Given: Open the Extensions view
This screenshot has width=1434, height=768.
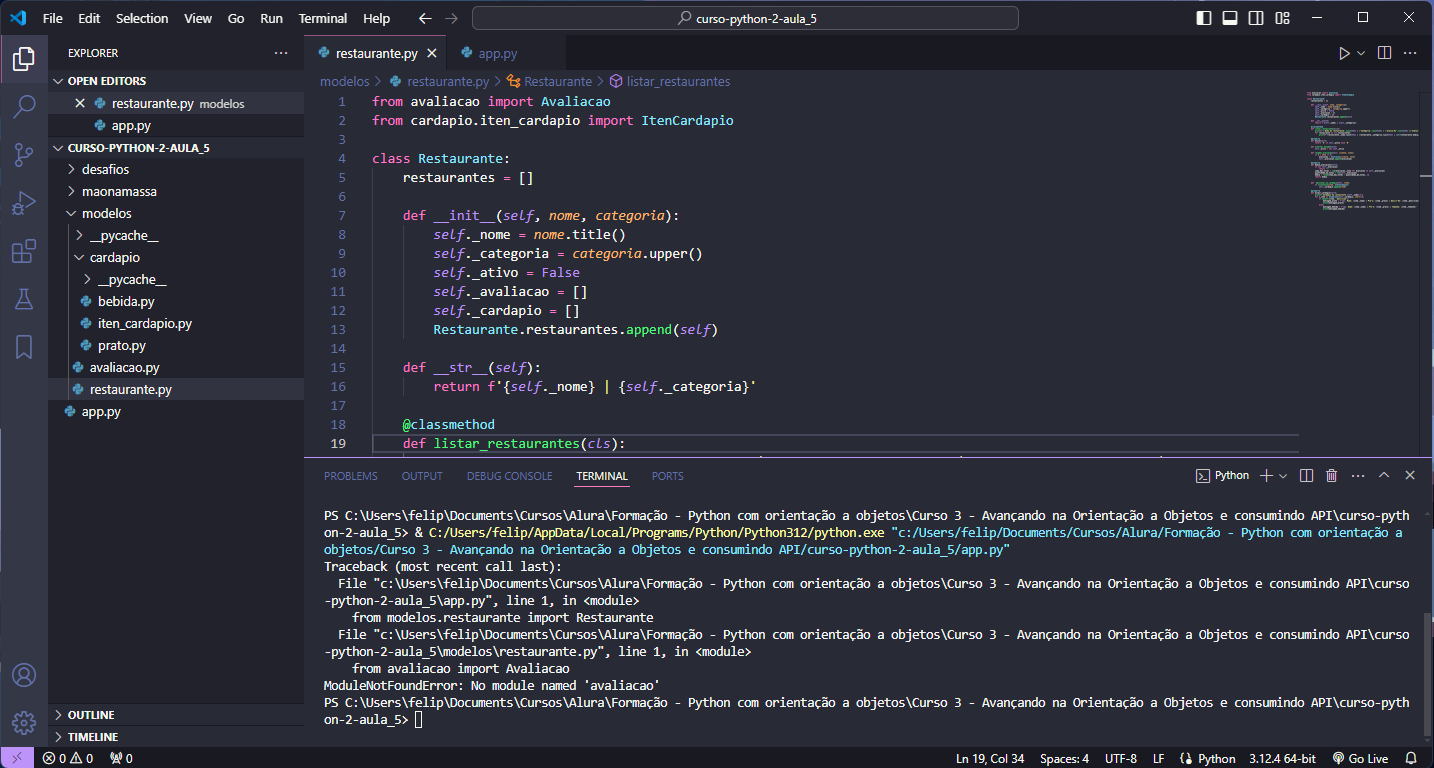Looking at the screenshot, I should click(24, 251).
